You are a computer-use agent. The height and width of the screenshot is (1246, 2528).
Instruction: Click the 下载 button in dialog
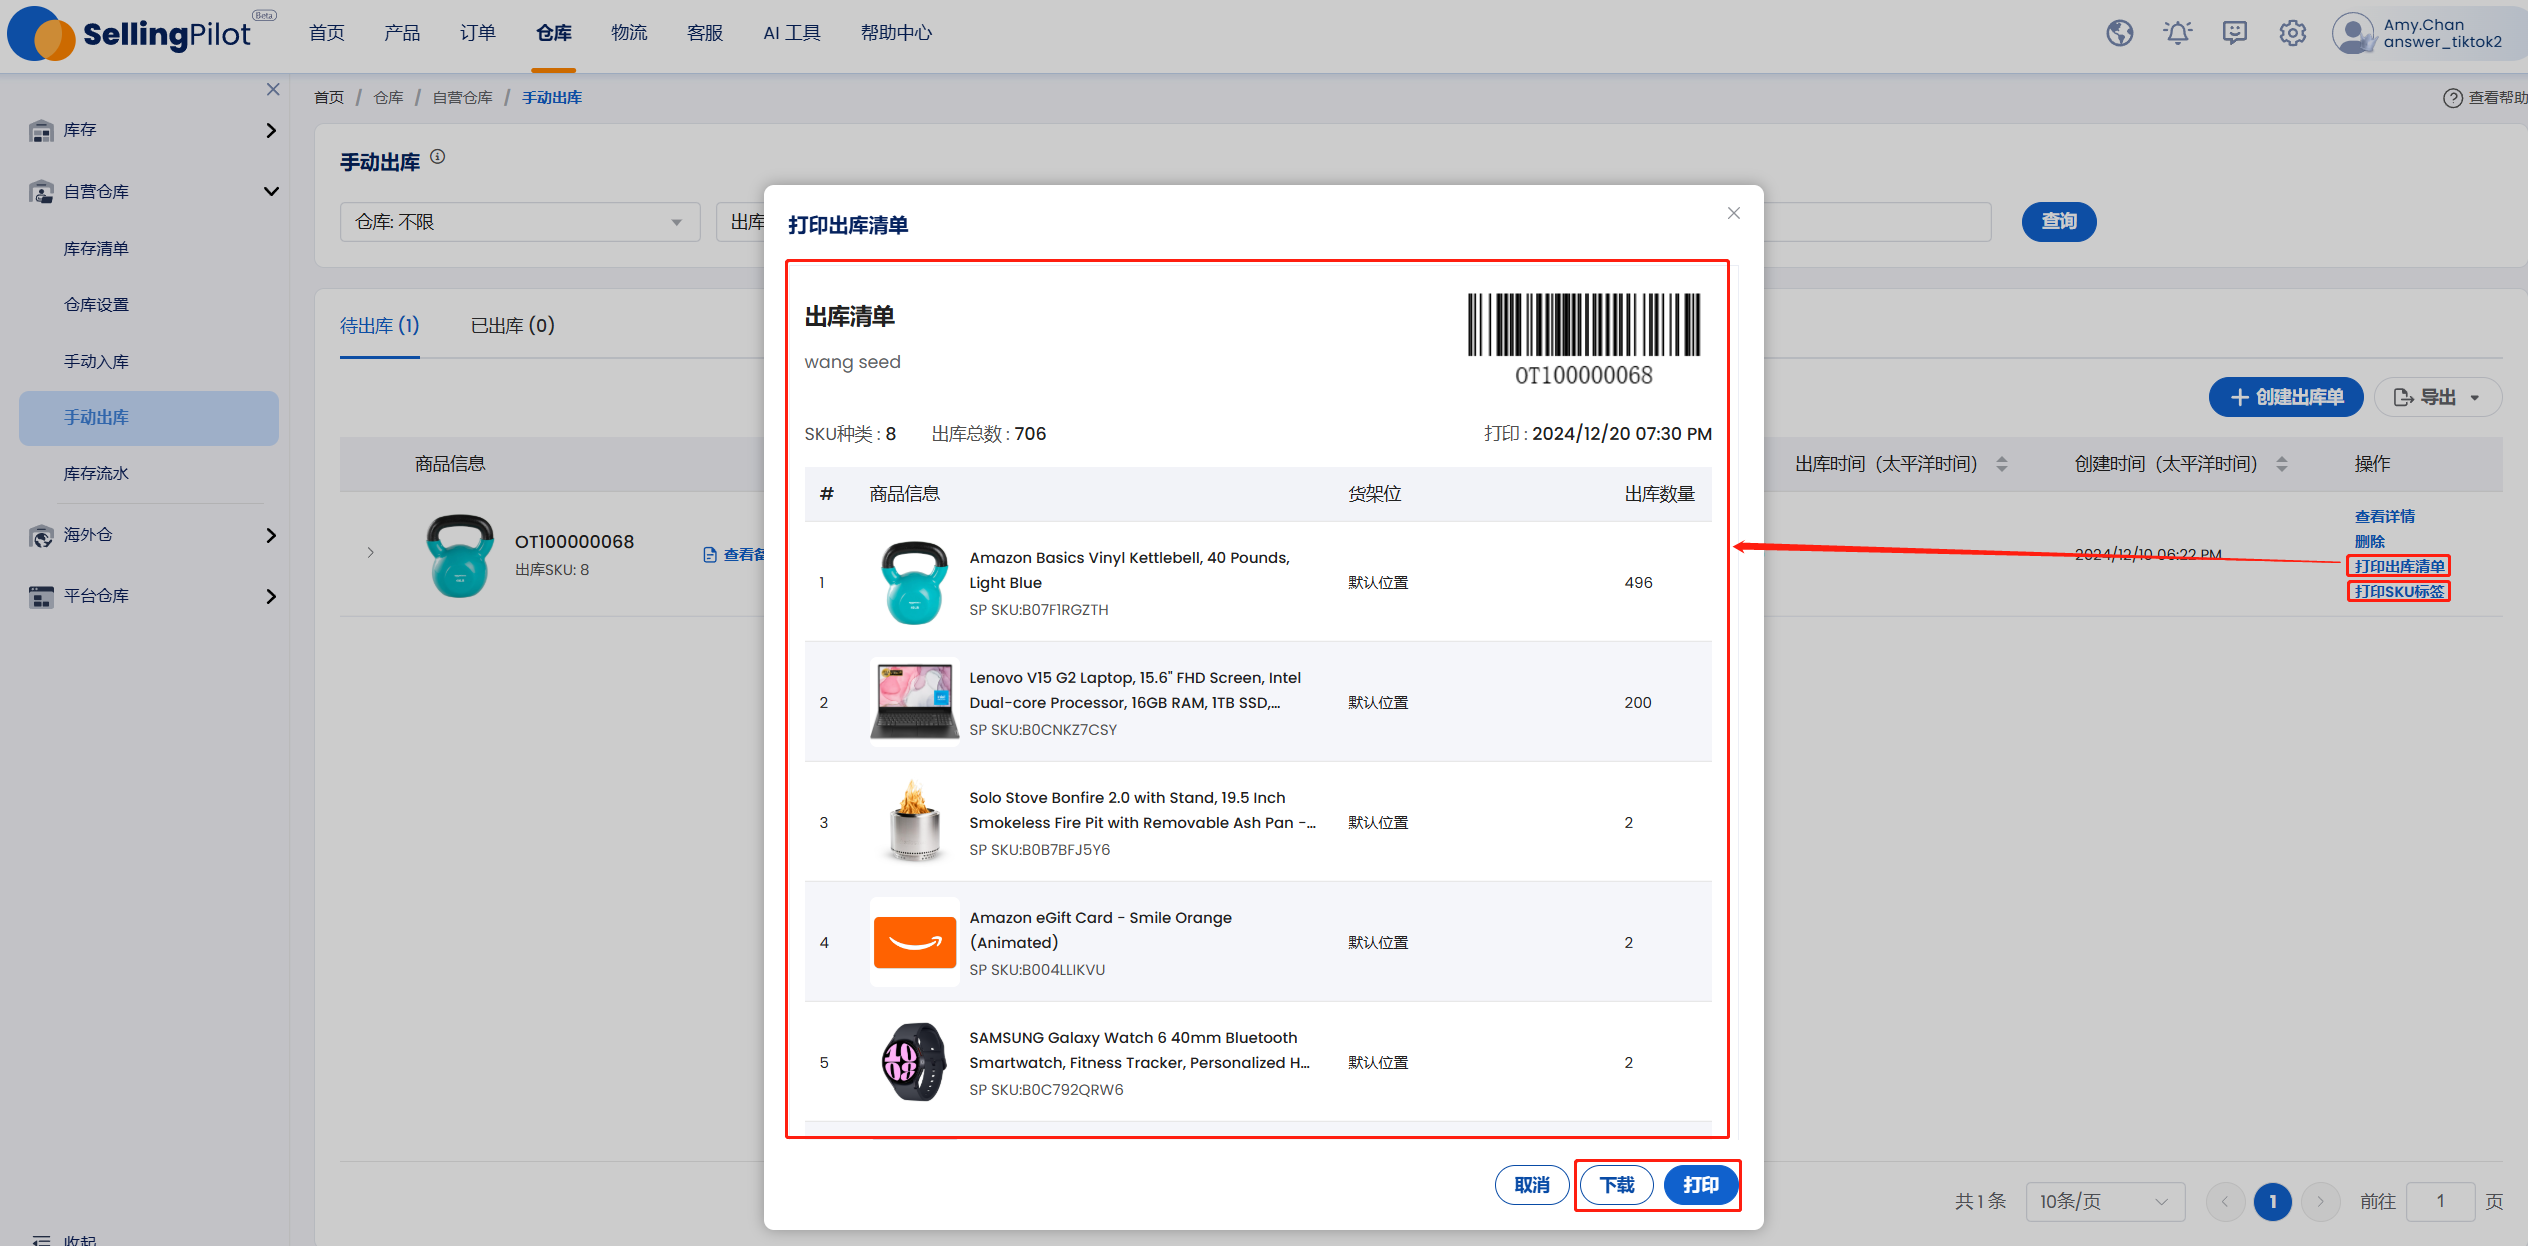coord(1617,1186)
